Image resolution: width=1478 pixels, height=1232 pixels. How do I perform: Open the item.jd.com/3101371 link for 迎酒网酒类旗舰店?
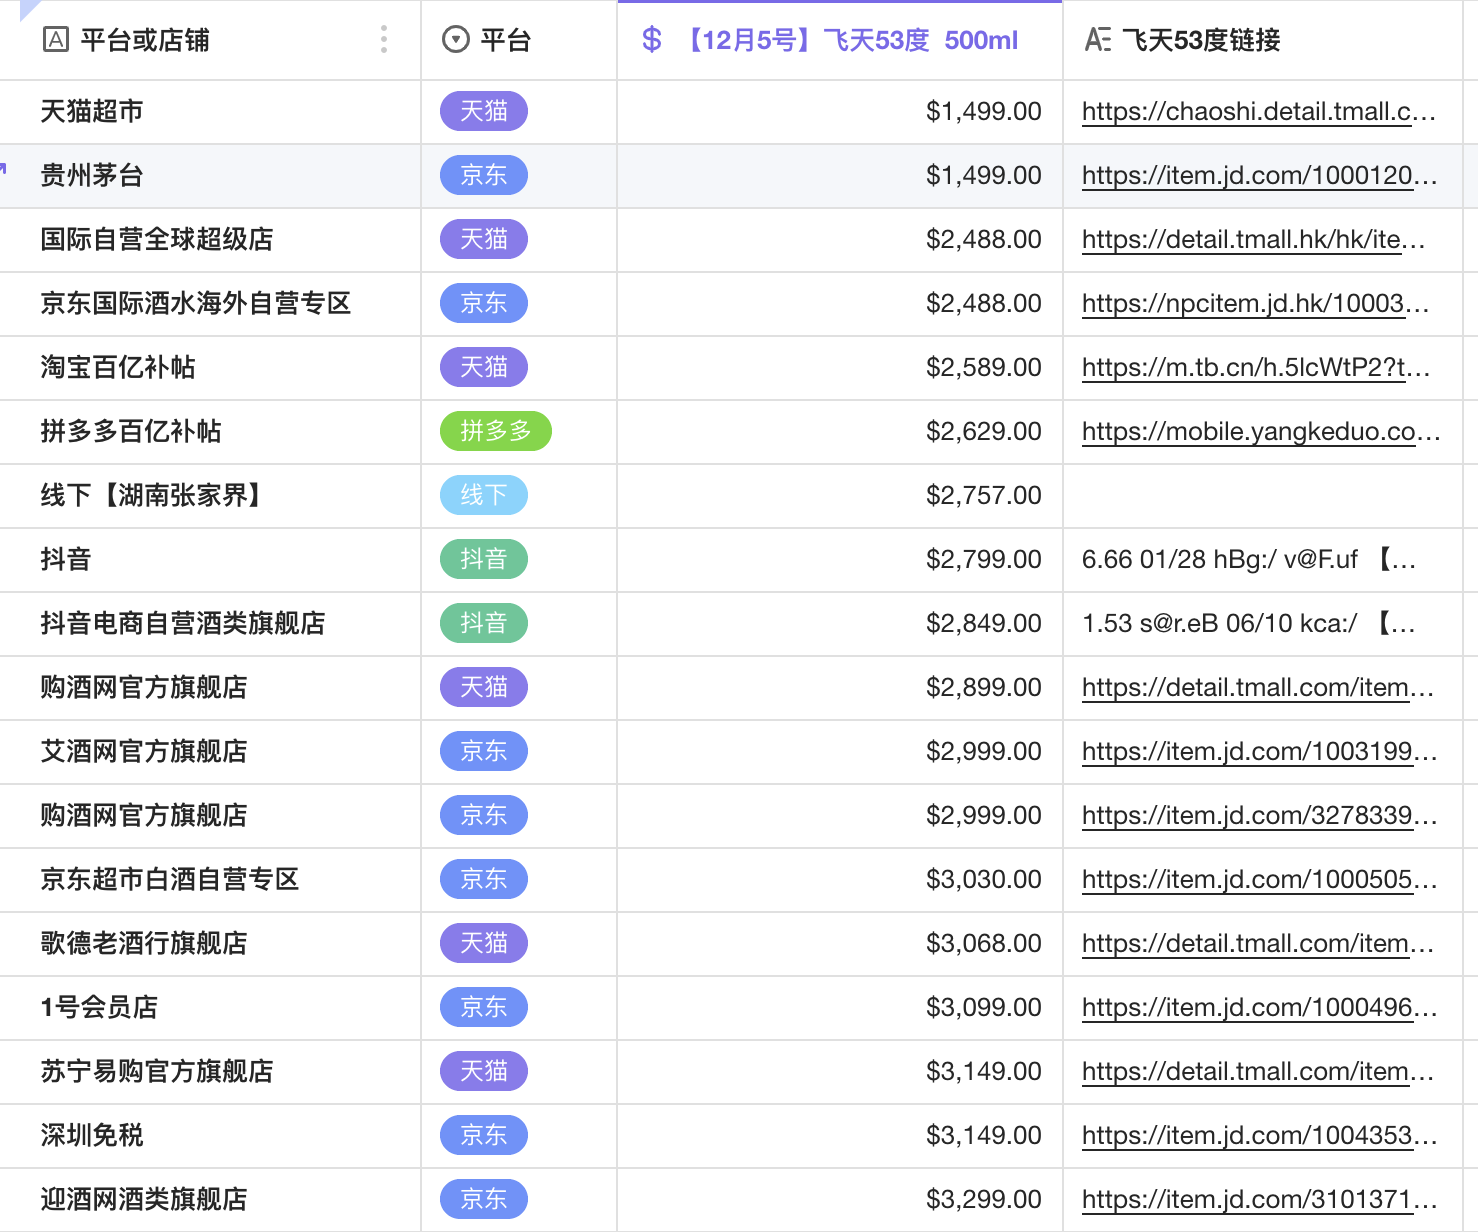point(1260,1200)
